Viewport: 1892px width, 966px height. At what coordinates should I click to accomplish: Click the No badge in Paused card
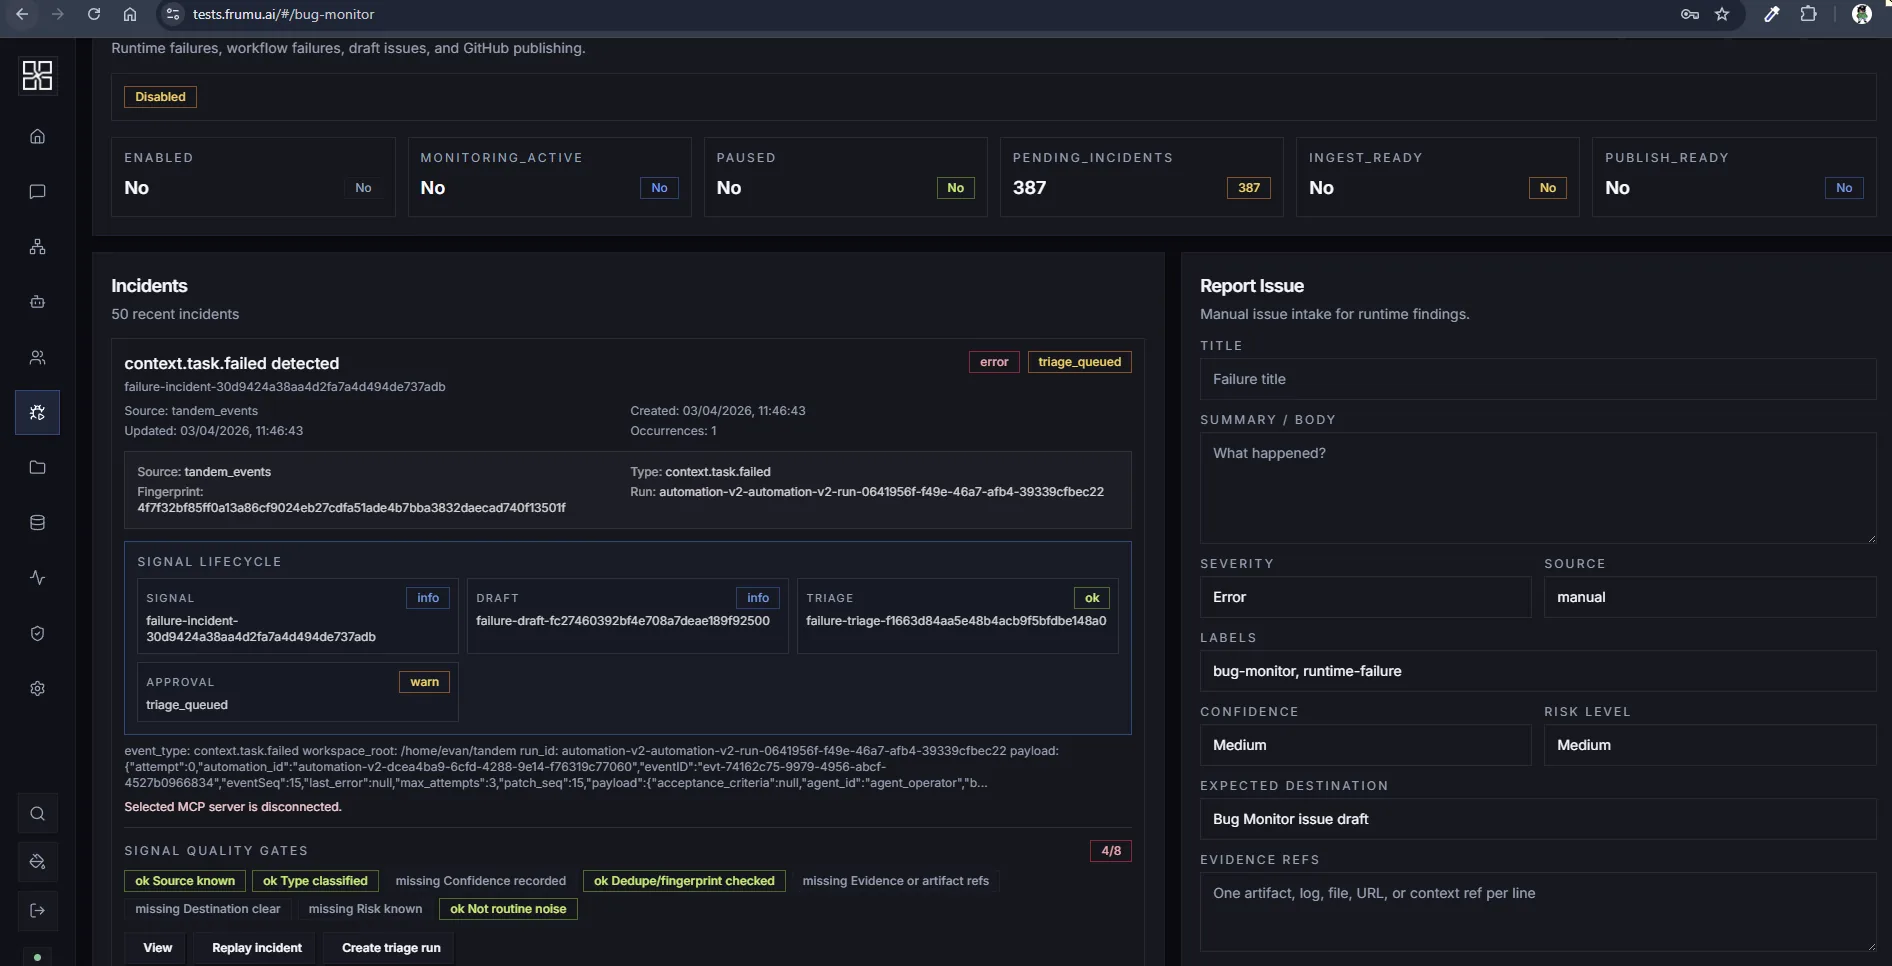pos(955,188)
